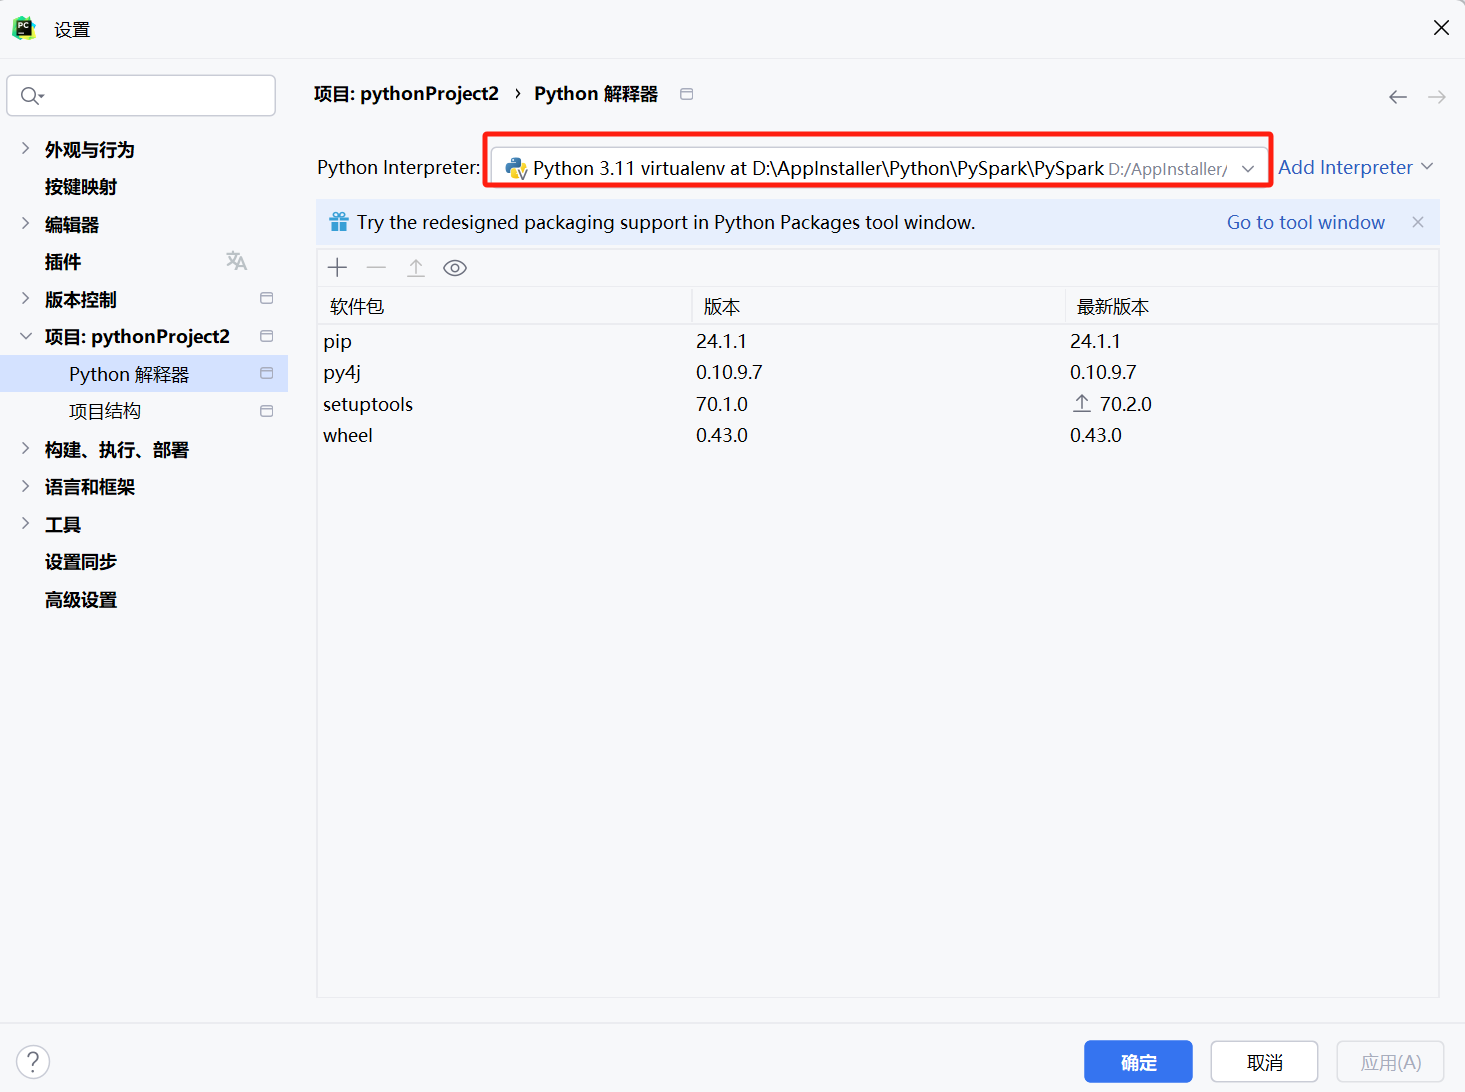Image resolution: width=1465 pixels, height=1092 pixels.
Task: Click the Python 解释器 breadcrumb item
Action: point(595,93)
